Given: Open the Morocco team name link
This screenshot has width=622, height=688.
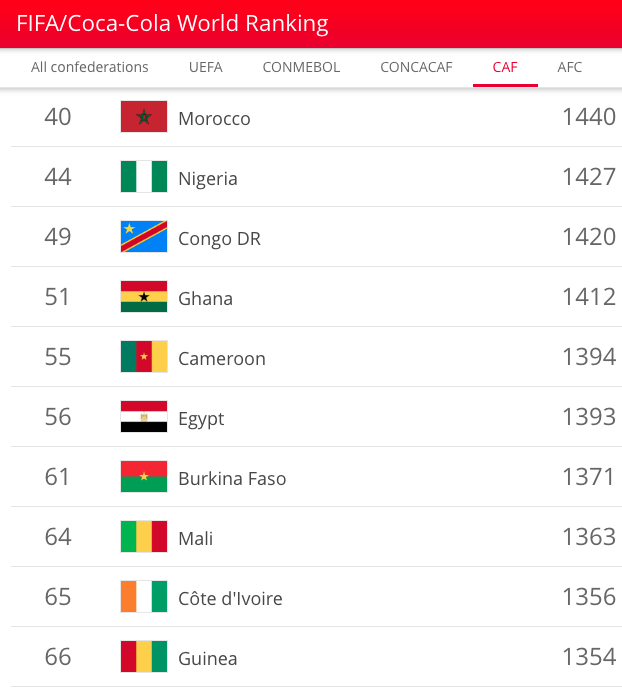Looking at the screenshot, I should (x=214, y=119).
